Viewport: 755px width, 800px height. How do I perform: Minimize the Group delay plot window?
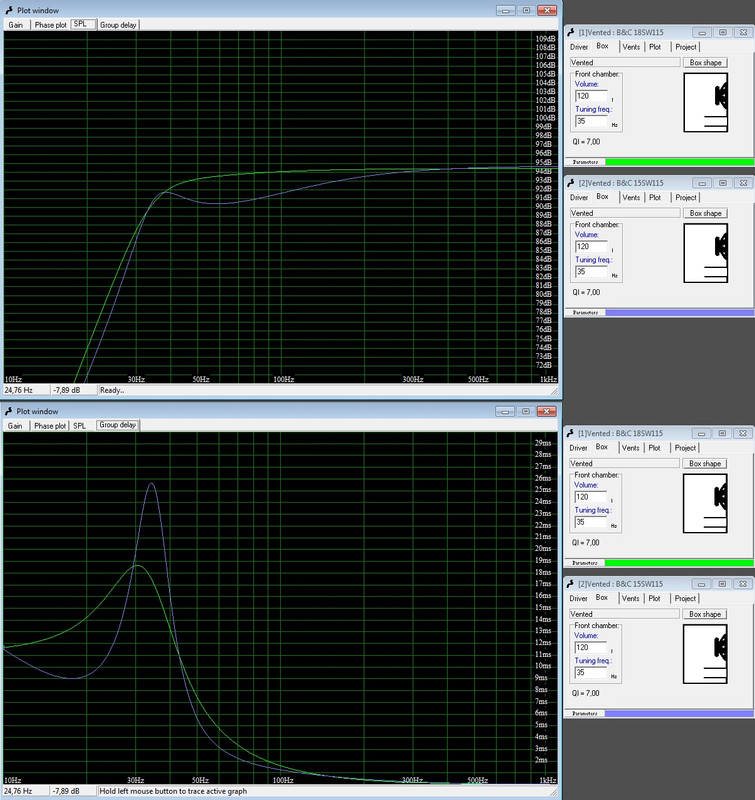point(505,411)
